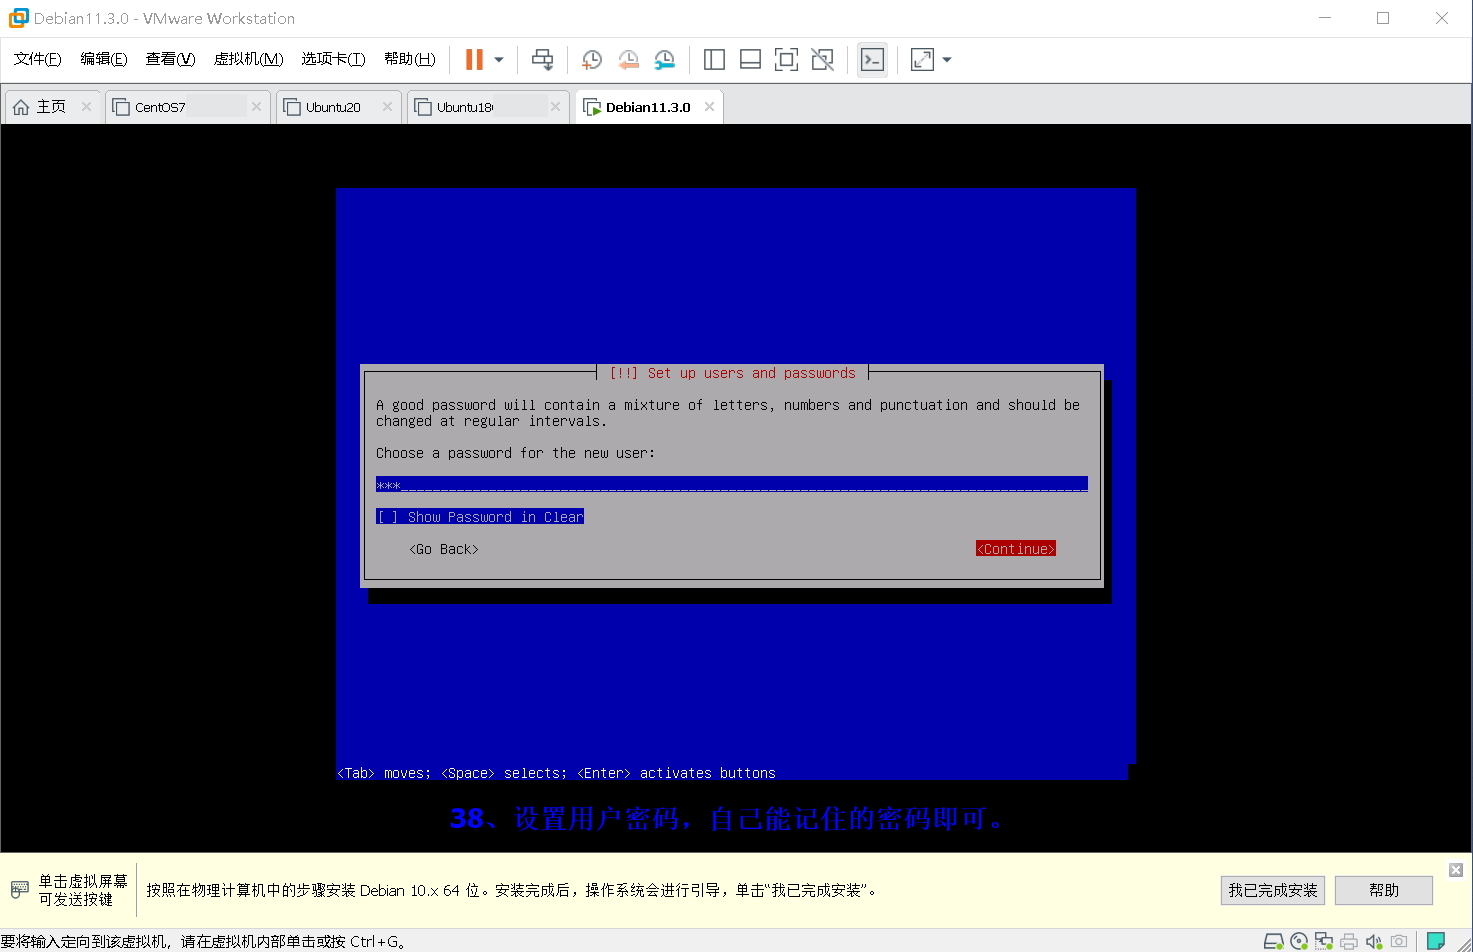Take a snapshot of this virtual machine
Viewport: 1473px width, 952px height.
592,60
